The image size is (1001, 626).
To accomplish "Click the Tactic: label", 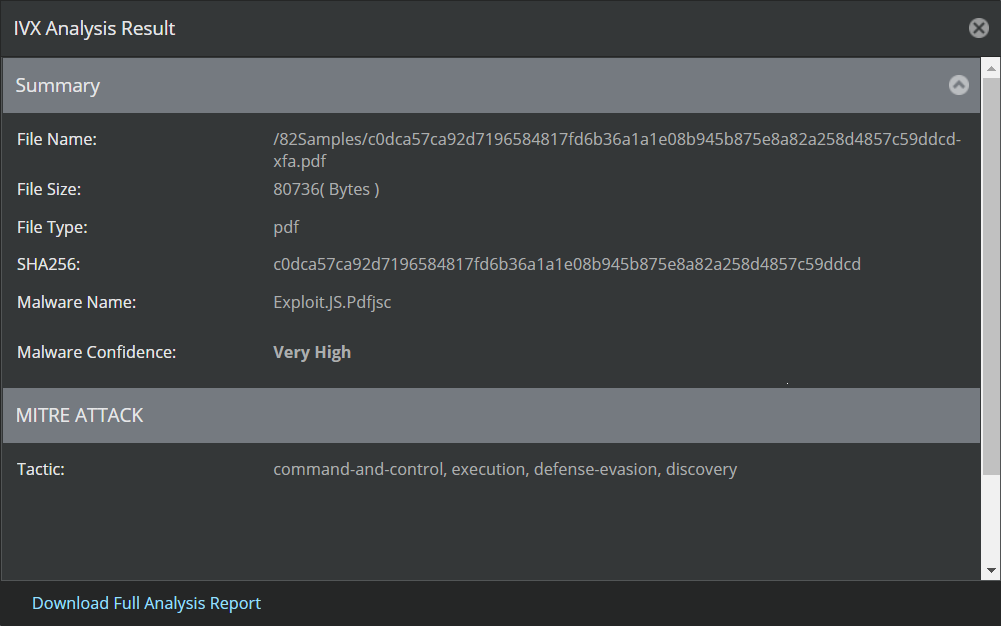I will 41,469.
